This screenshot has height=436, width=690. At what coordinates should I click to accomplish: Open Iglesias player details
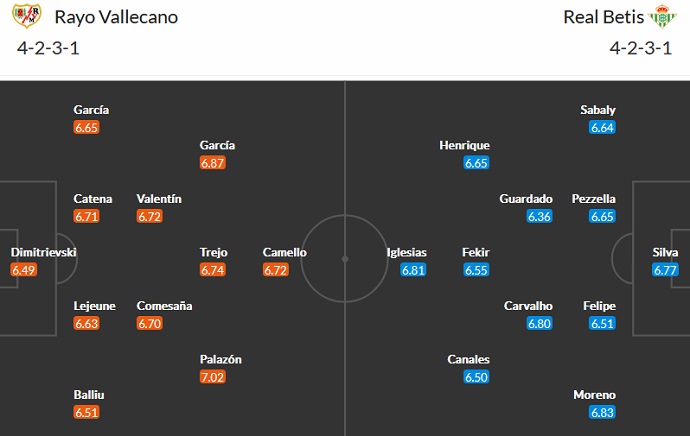pyautogui.click(x=407, y=253)
